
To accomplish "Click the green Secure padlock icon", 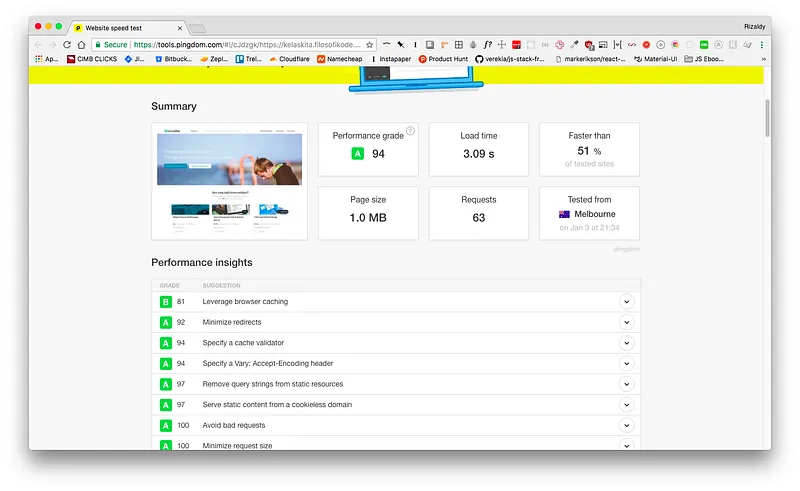I will coord(96,45).
